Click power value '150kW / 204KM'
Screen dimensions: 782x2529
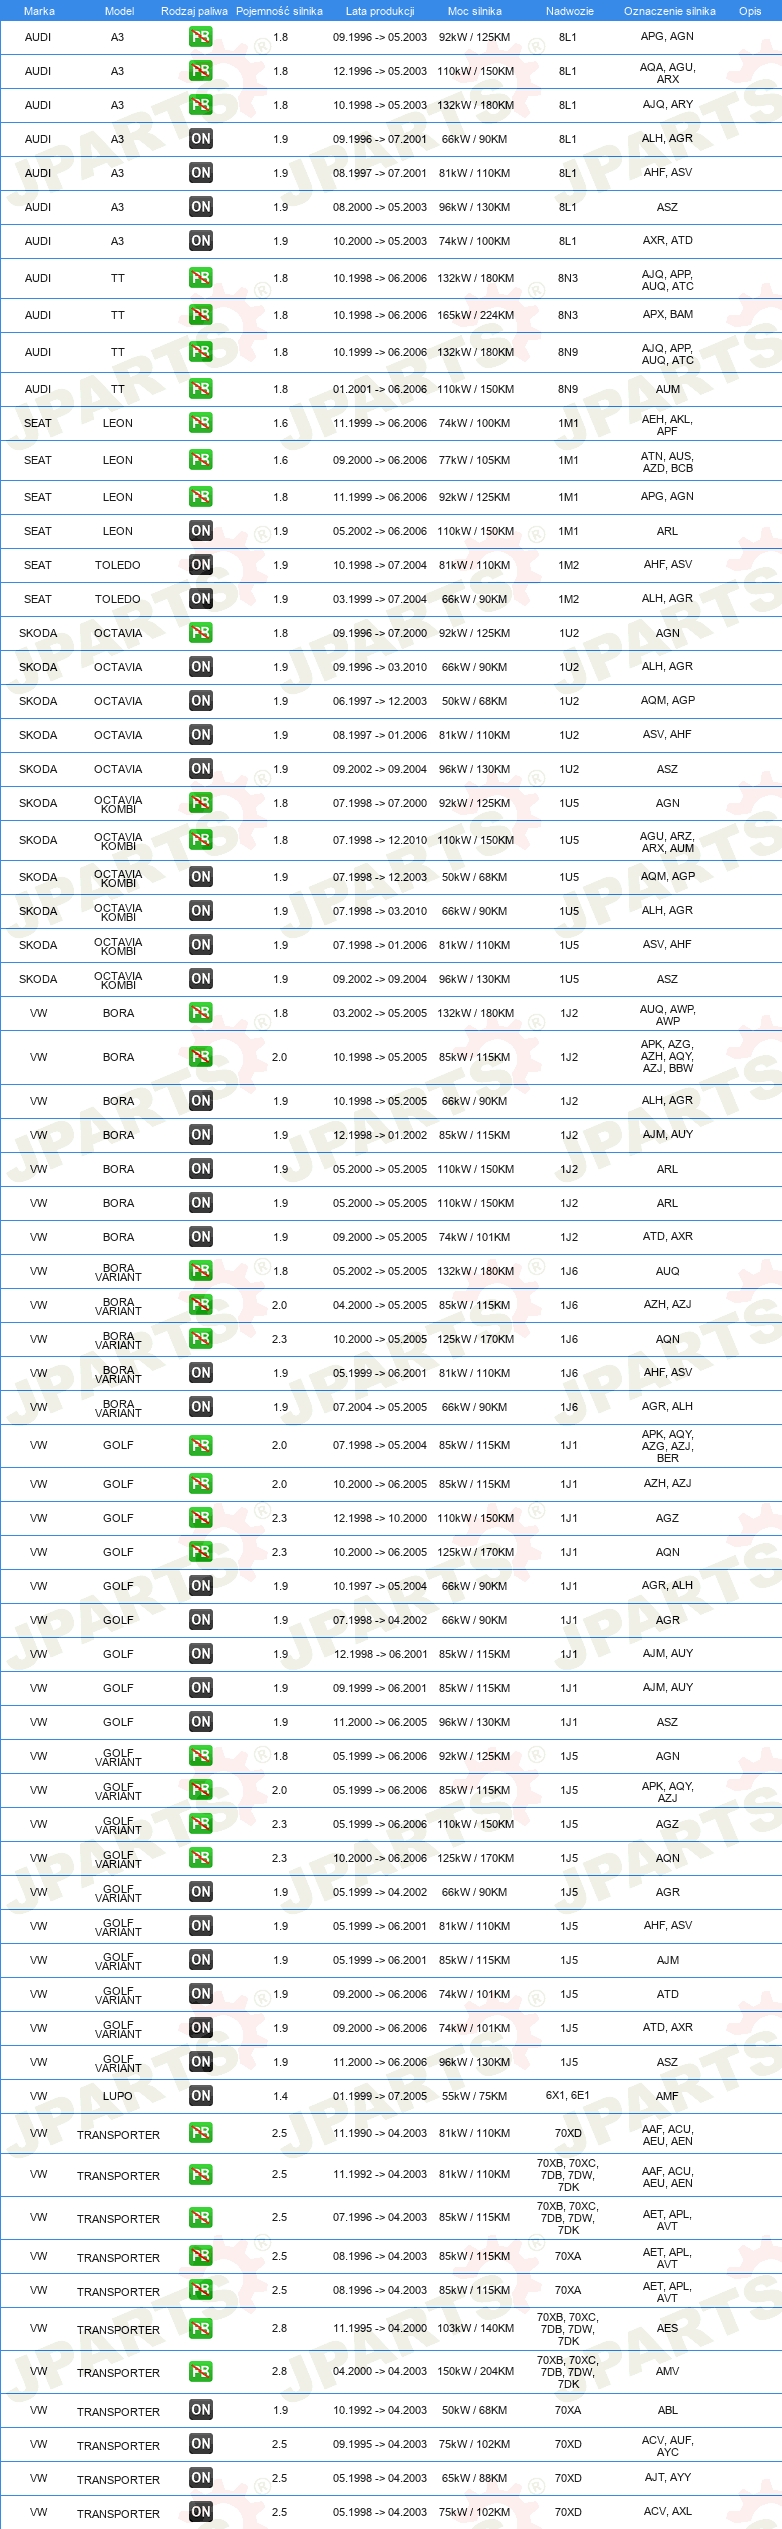(x=475, y=2371)
